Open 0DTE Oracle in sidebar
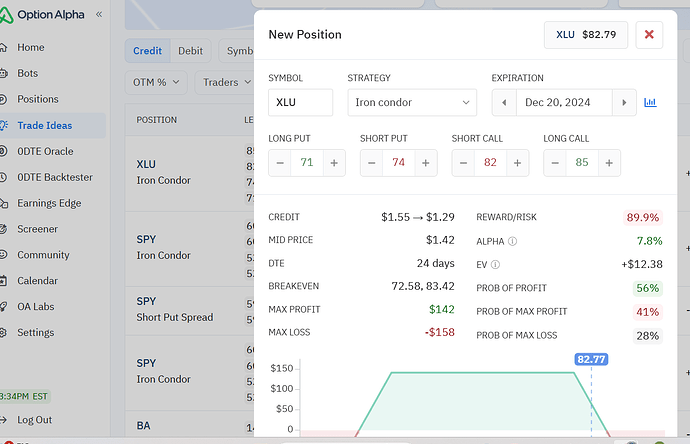The height and width of the screenshot is (444, 690). pyautogui.click(x=45, y=151)
